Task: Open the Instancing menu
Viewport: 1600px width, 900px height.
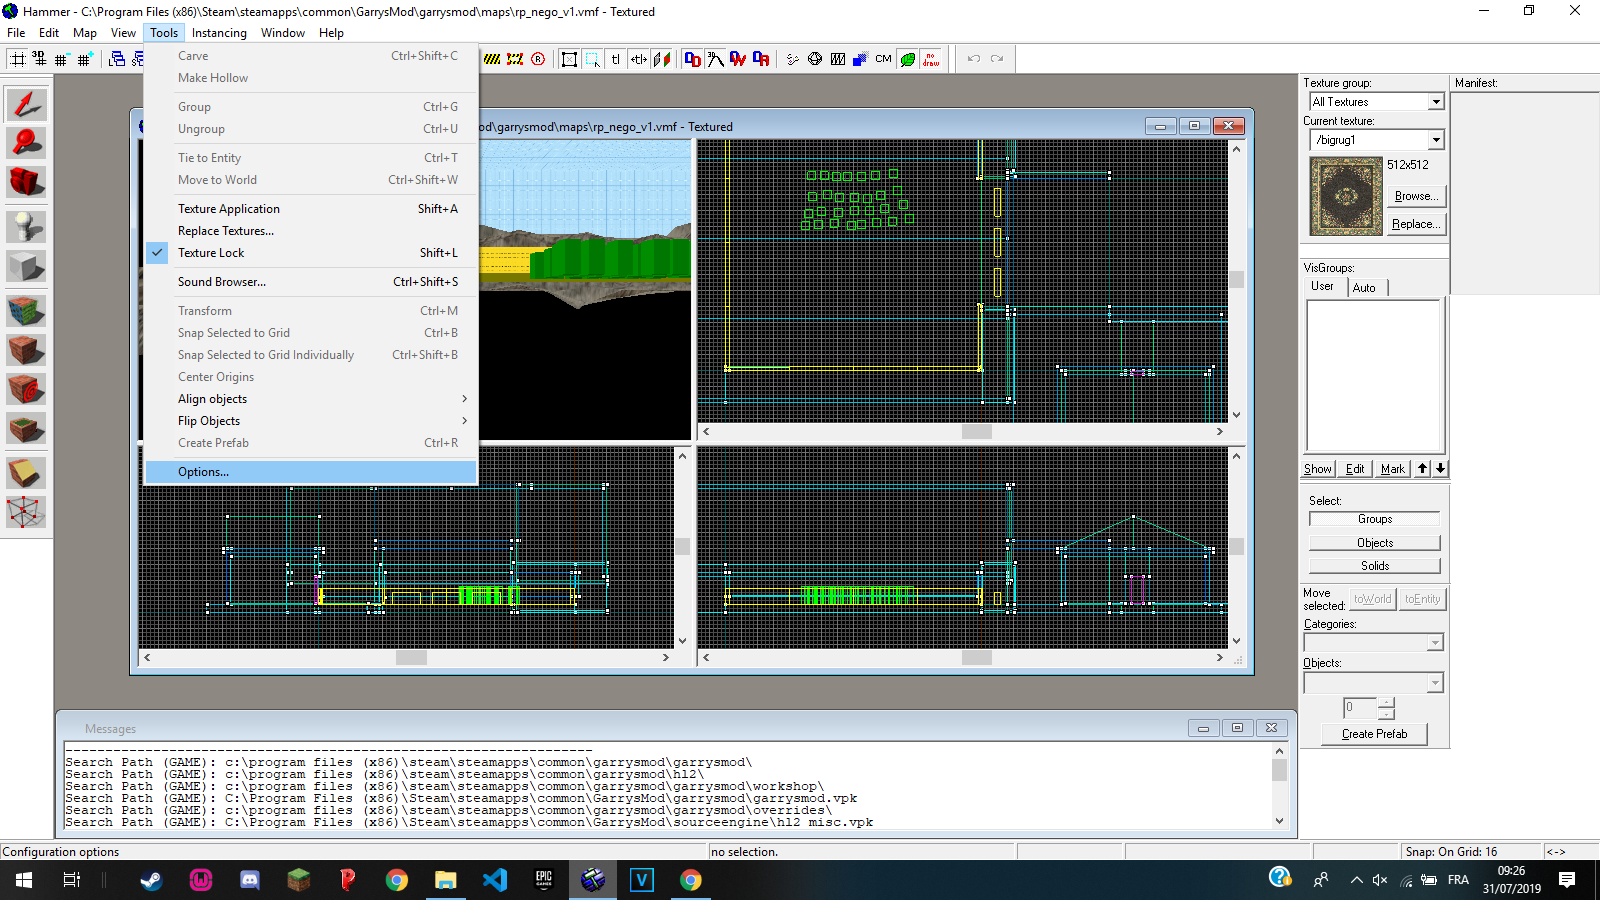Action: tap(219, 33)
